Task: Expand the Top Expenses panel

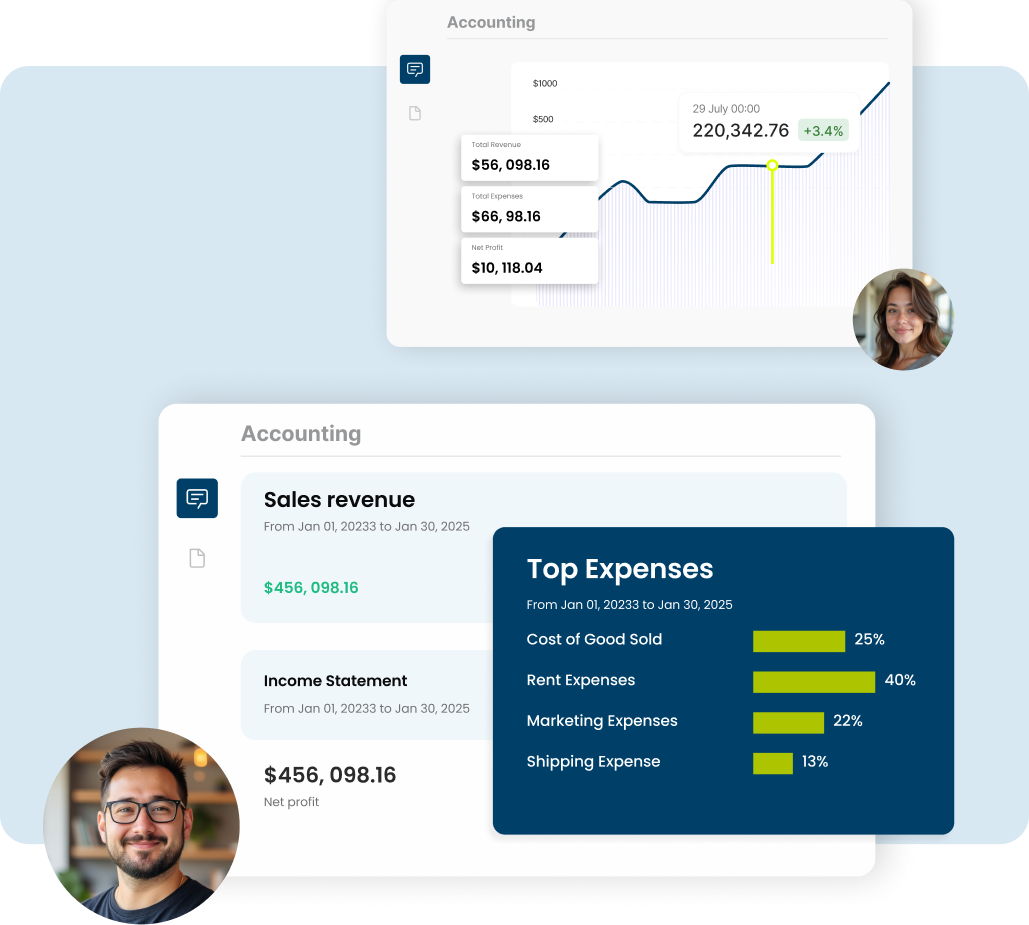Action: [x=619, y=568]
